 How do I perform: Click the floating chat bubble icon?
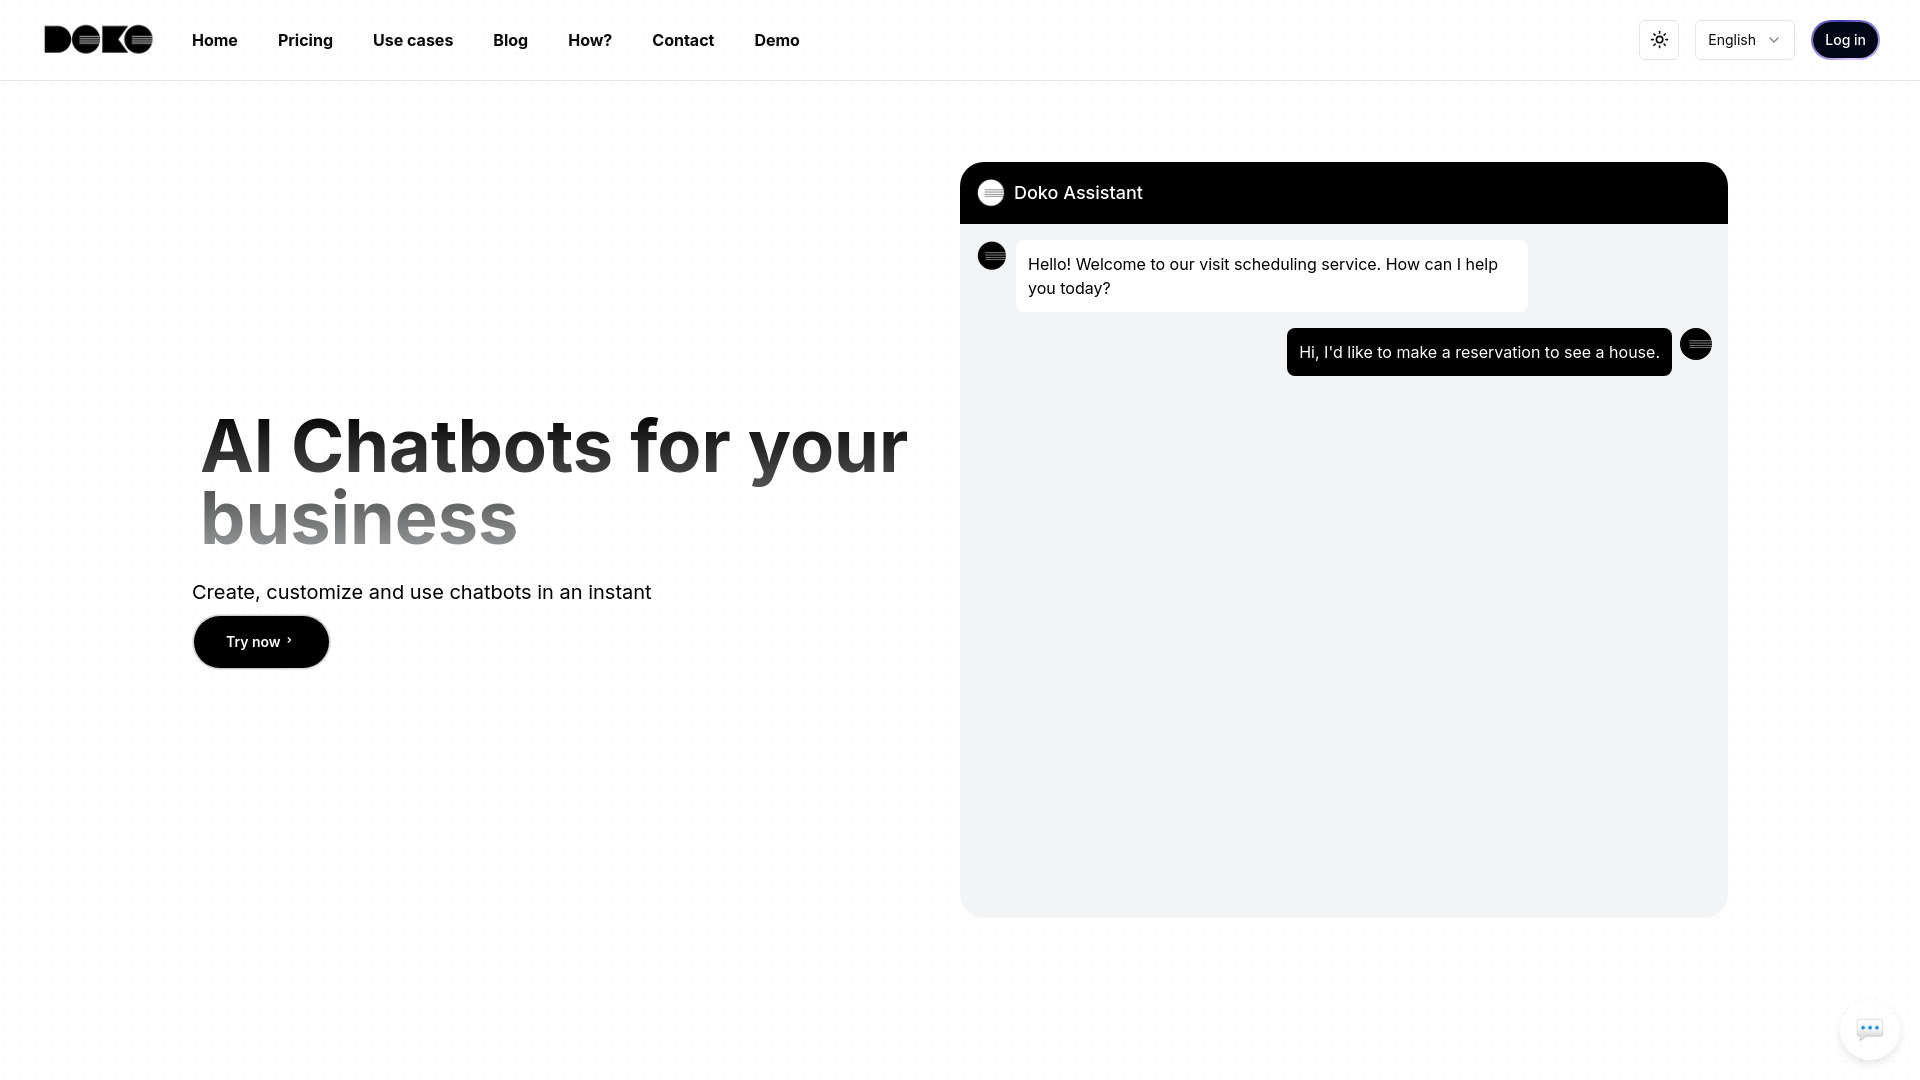(x=1870, y=1029)
